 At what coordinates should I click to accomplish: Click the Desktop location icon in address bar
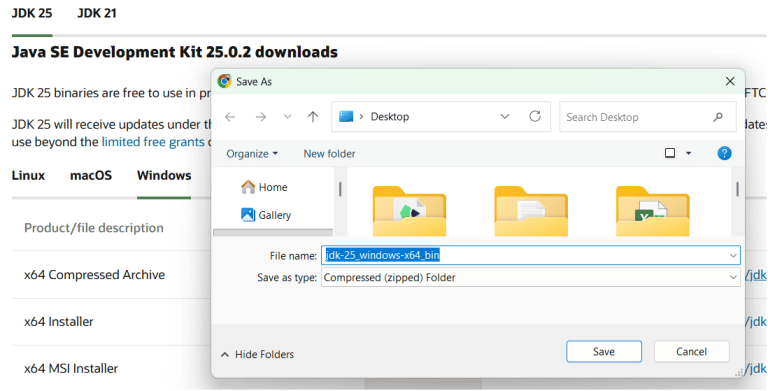[346, 117]
